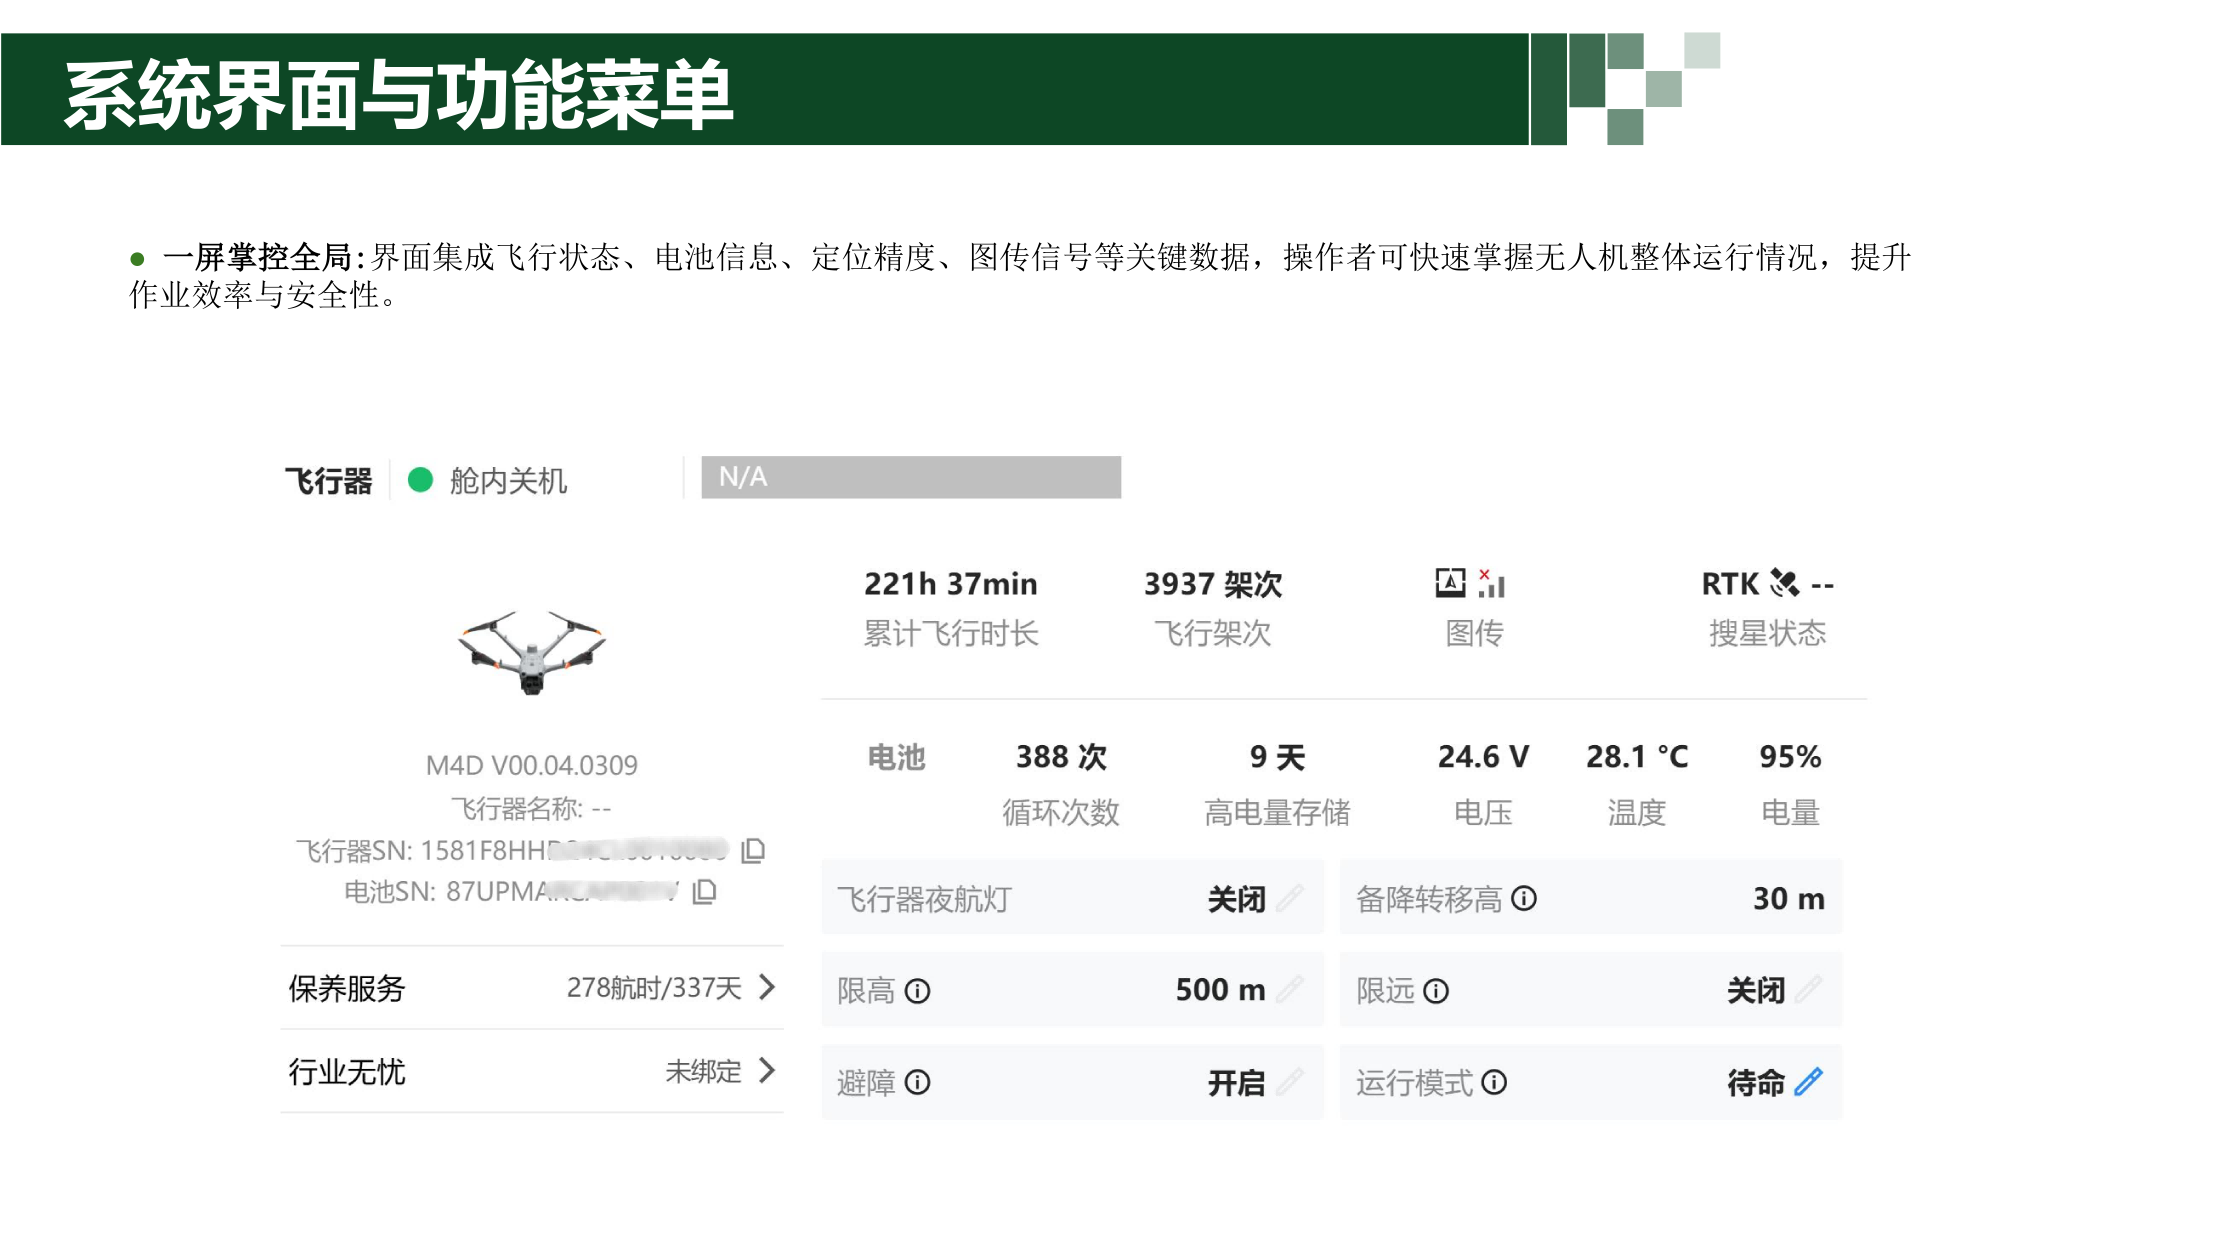Edit the night navigation light setting
Viewport: 2240px width, 1260px height.
click(x=1290, y=898)
